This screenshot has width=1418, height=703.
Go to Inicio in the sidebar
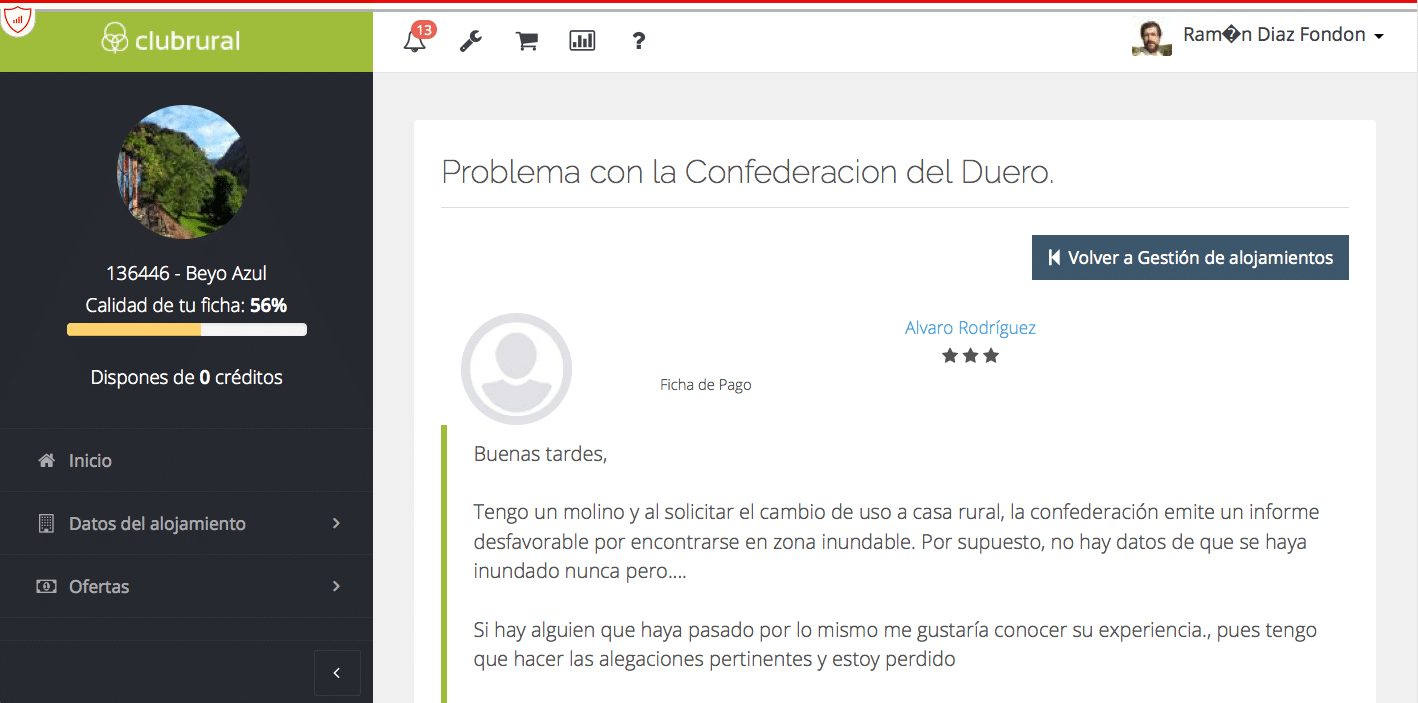[90, 461]
